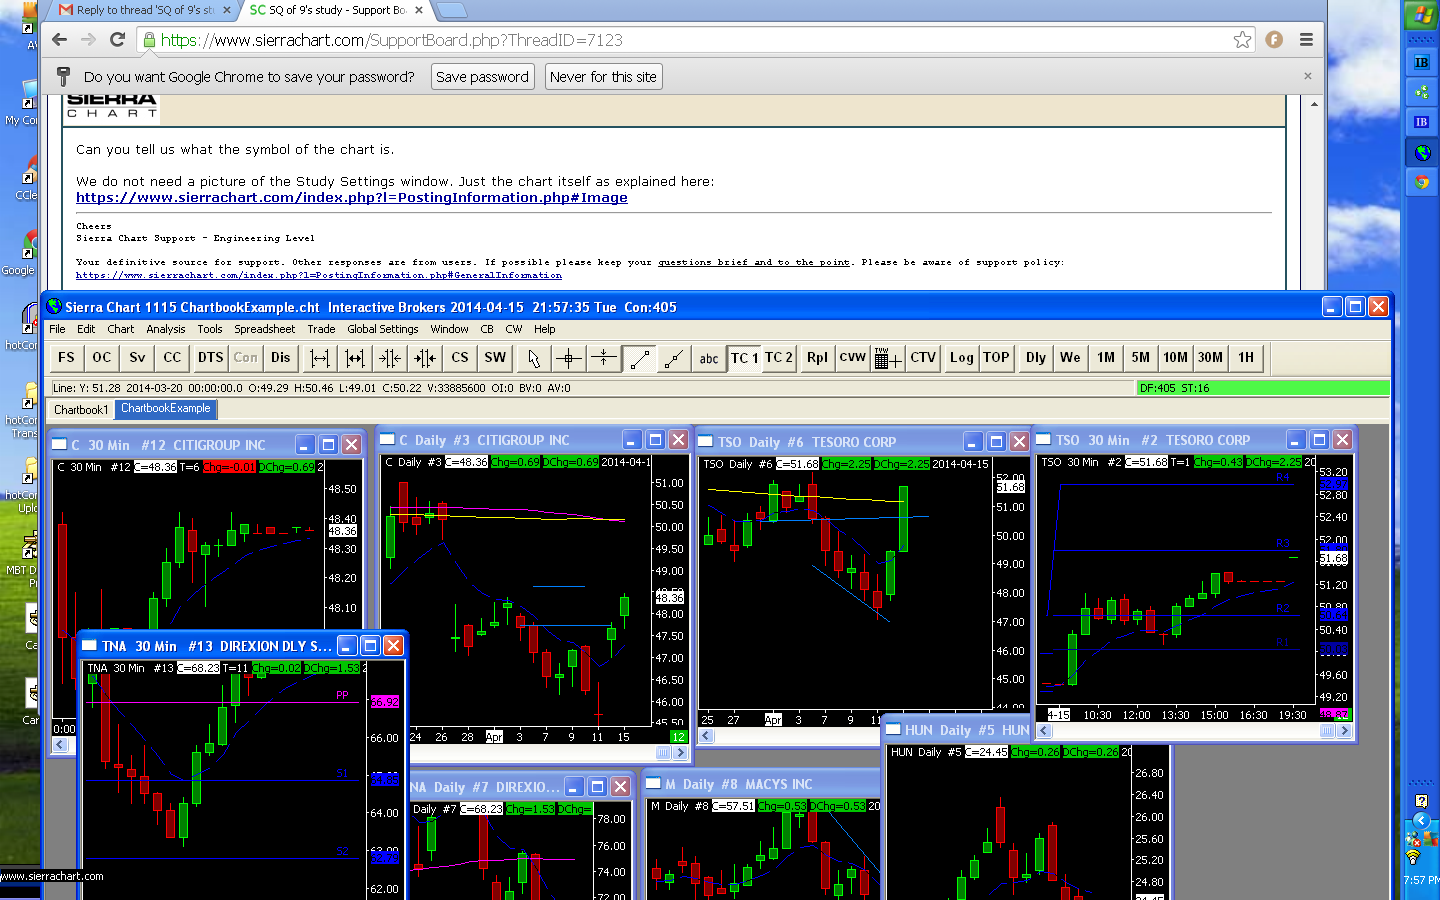Click the compress bars both sides icon
The height and width of the screenshot is (900, 1440).
pos(390,358)
